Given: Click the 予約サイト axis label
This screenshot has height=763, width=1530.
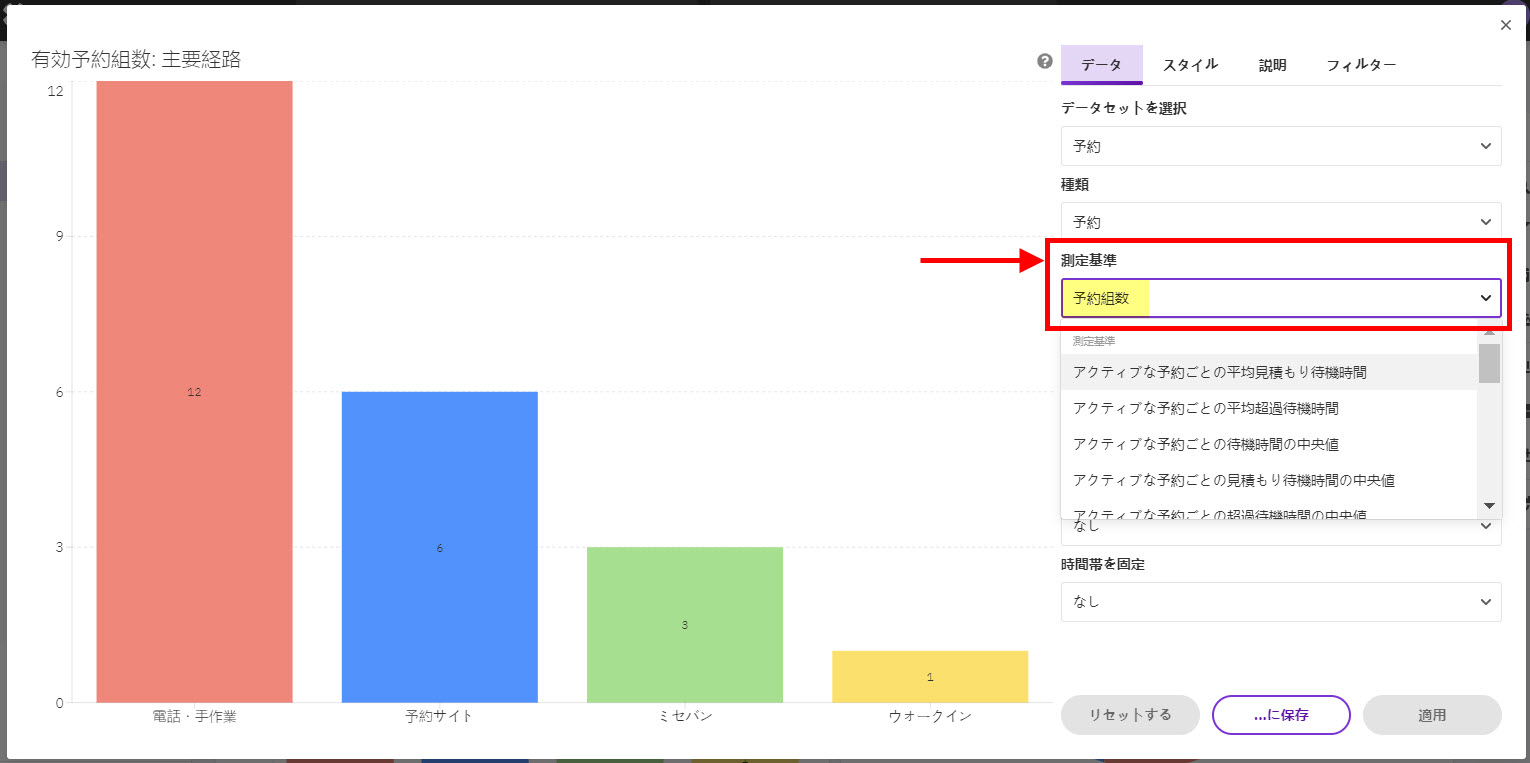Looking at the screenshot, I should [439, 716].
